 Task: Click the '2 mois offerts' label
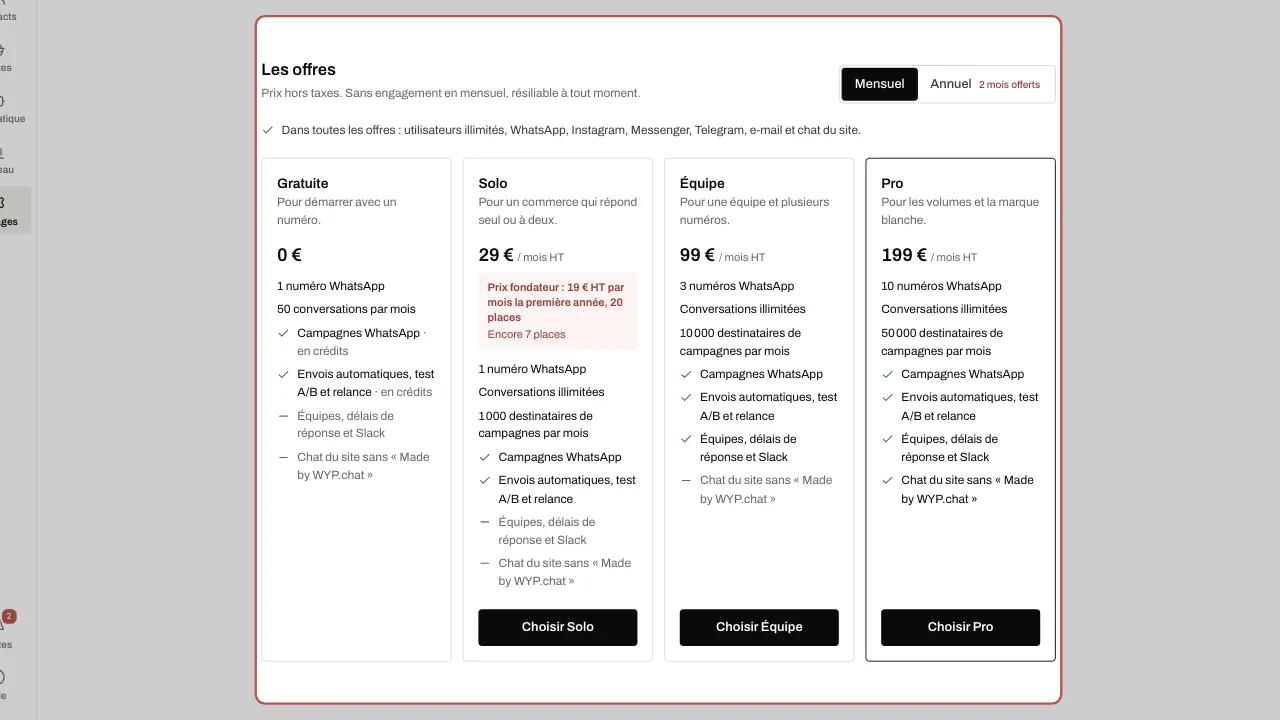click(1009, 85)
